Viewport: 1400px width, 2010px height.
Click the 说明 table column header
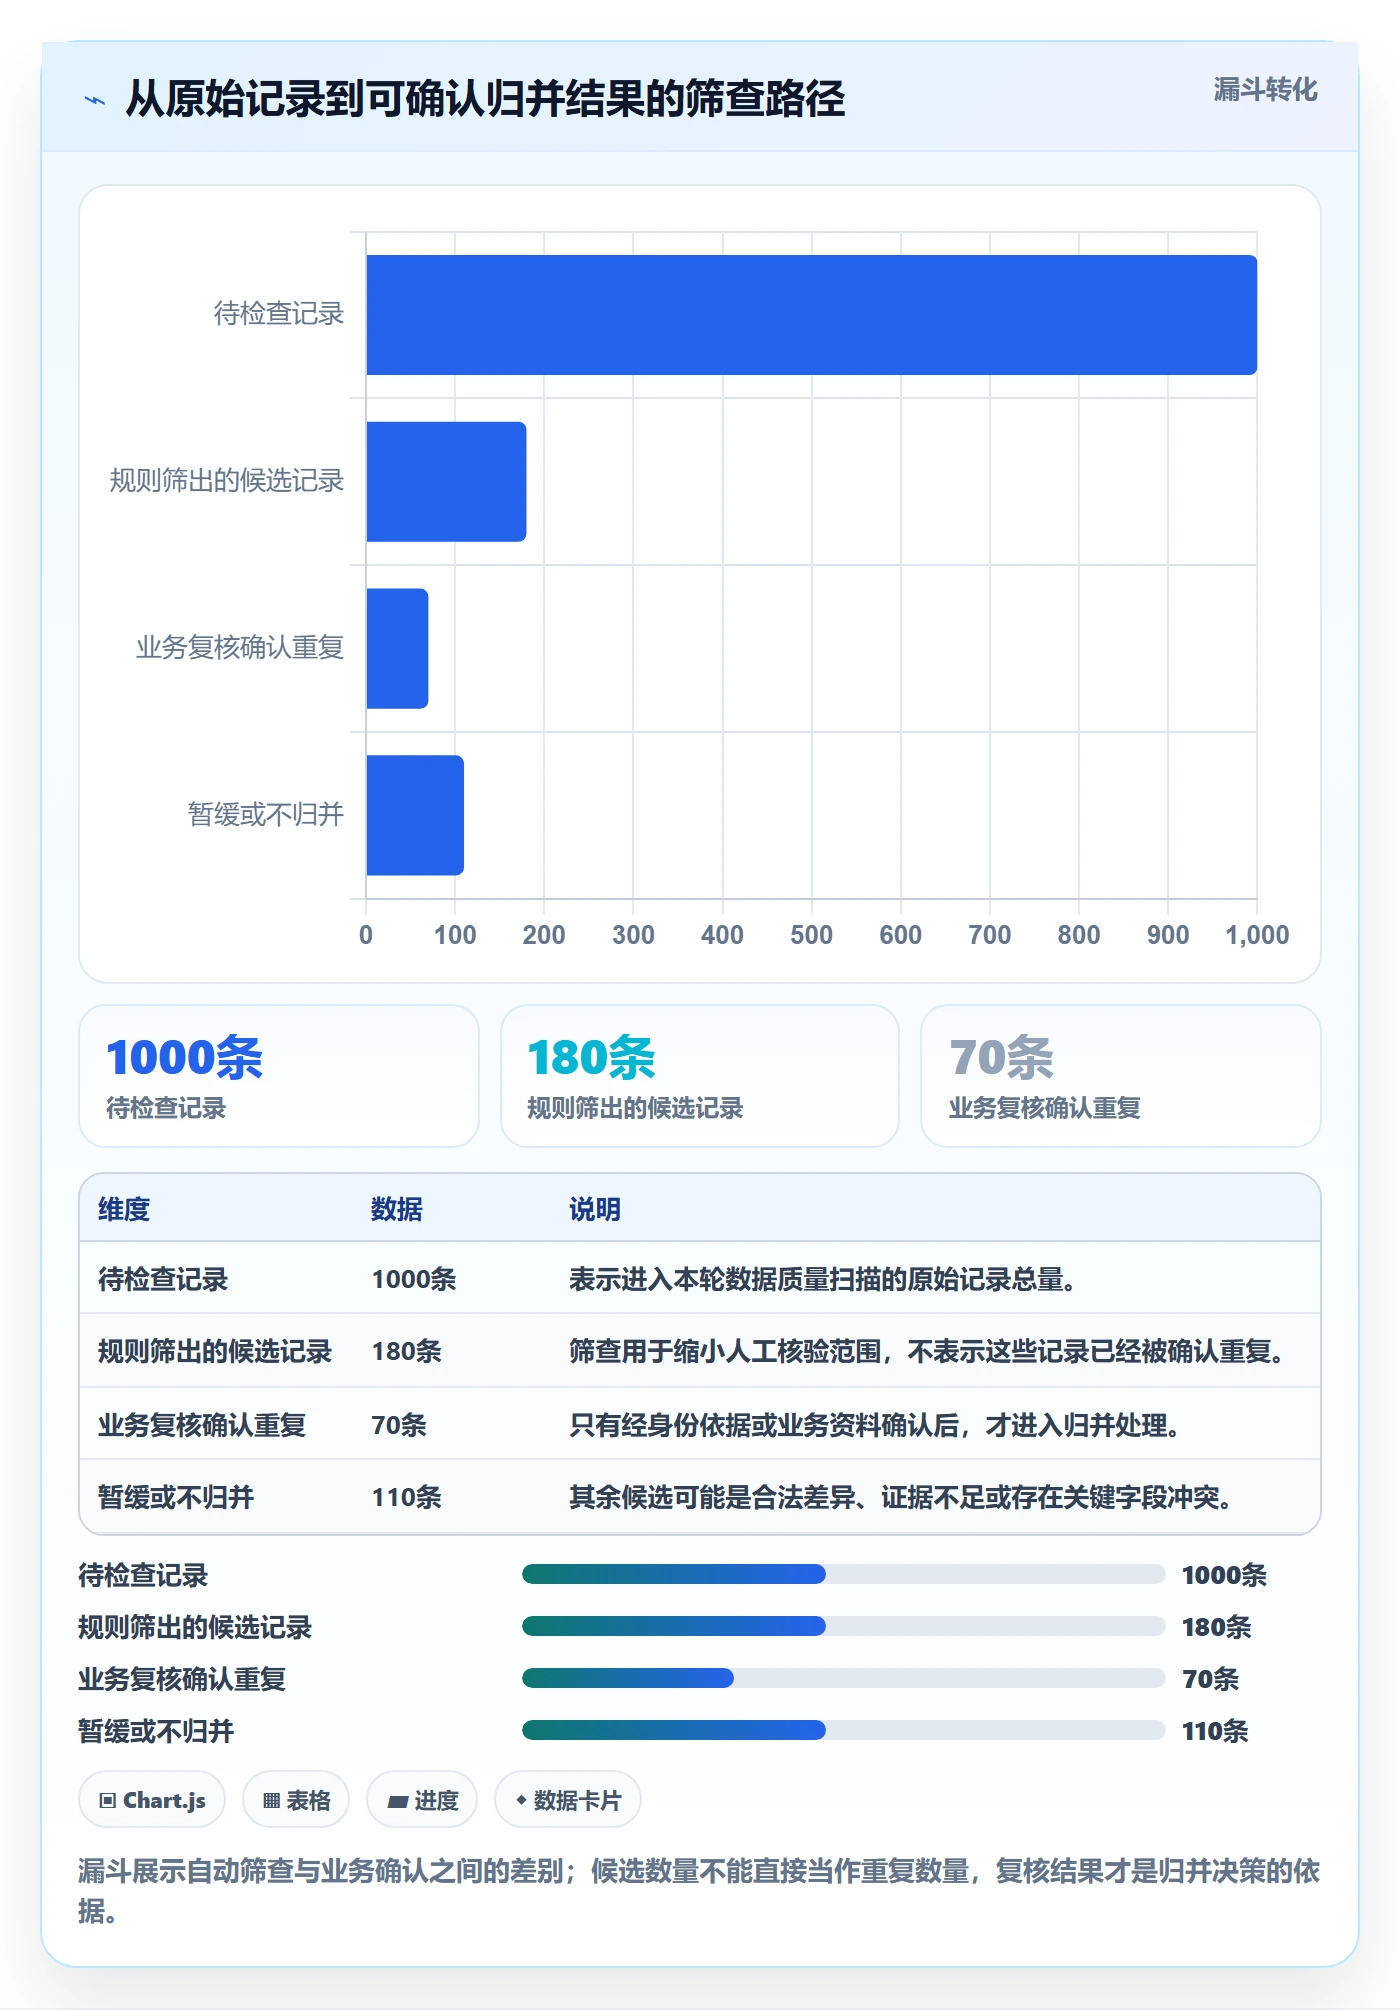pos(595,1209)
